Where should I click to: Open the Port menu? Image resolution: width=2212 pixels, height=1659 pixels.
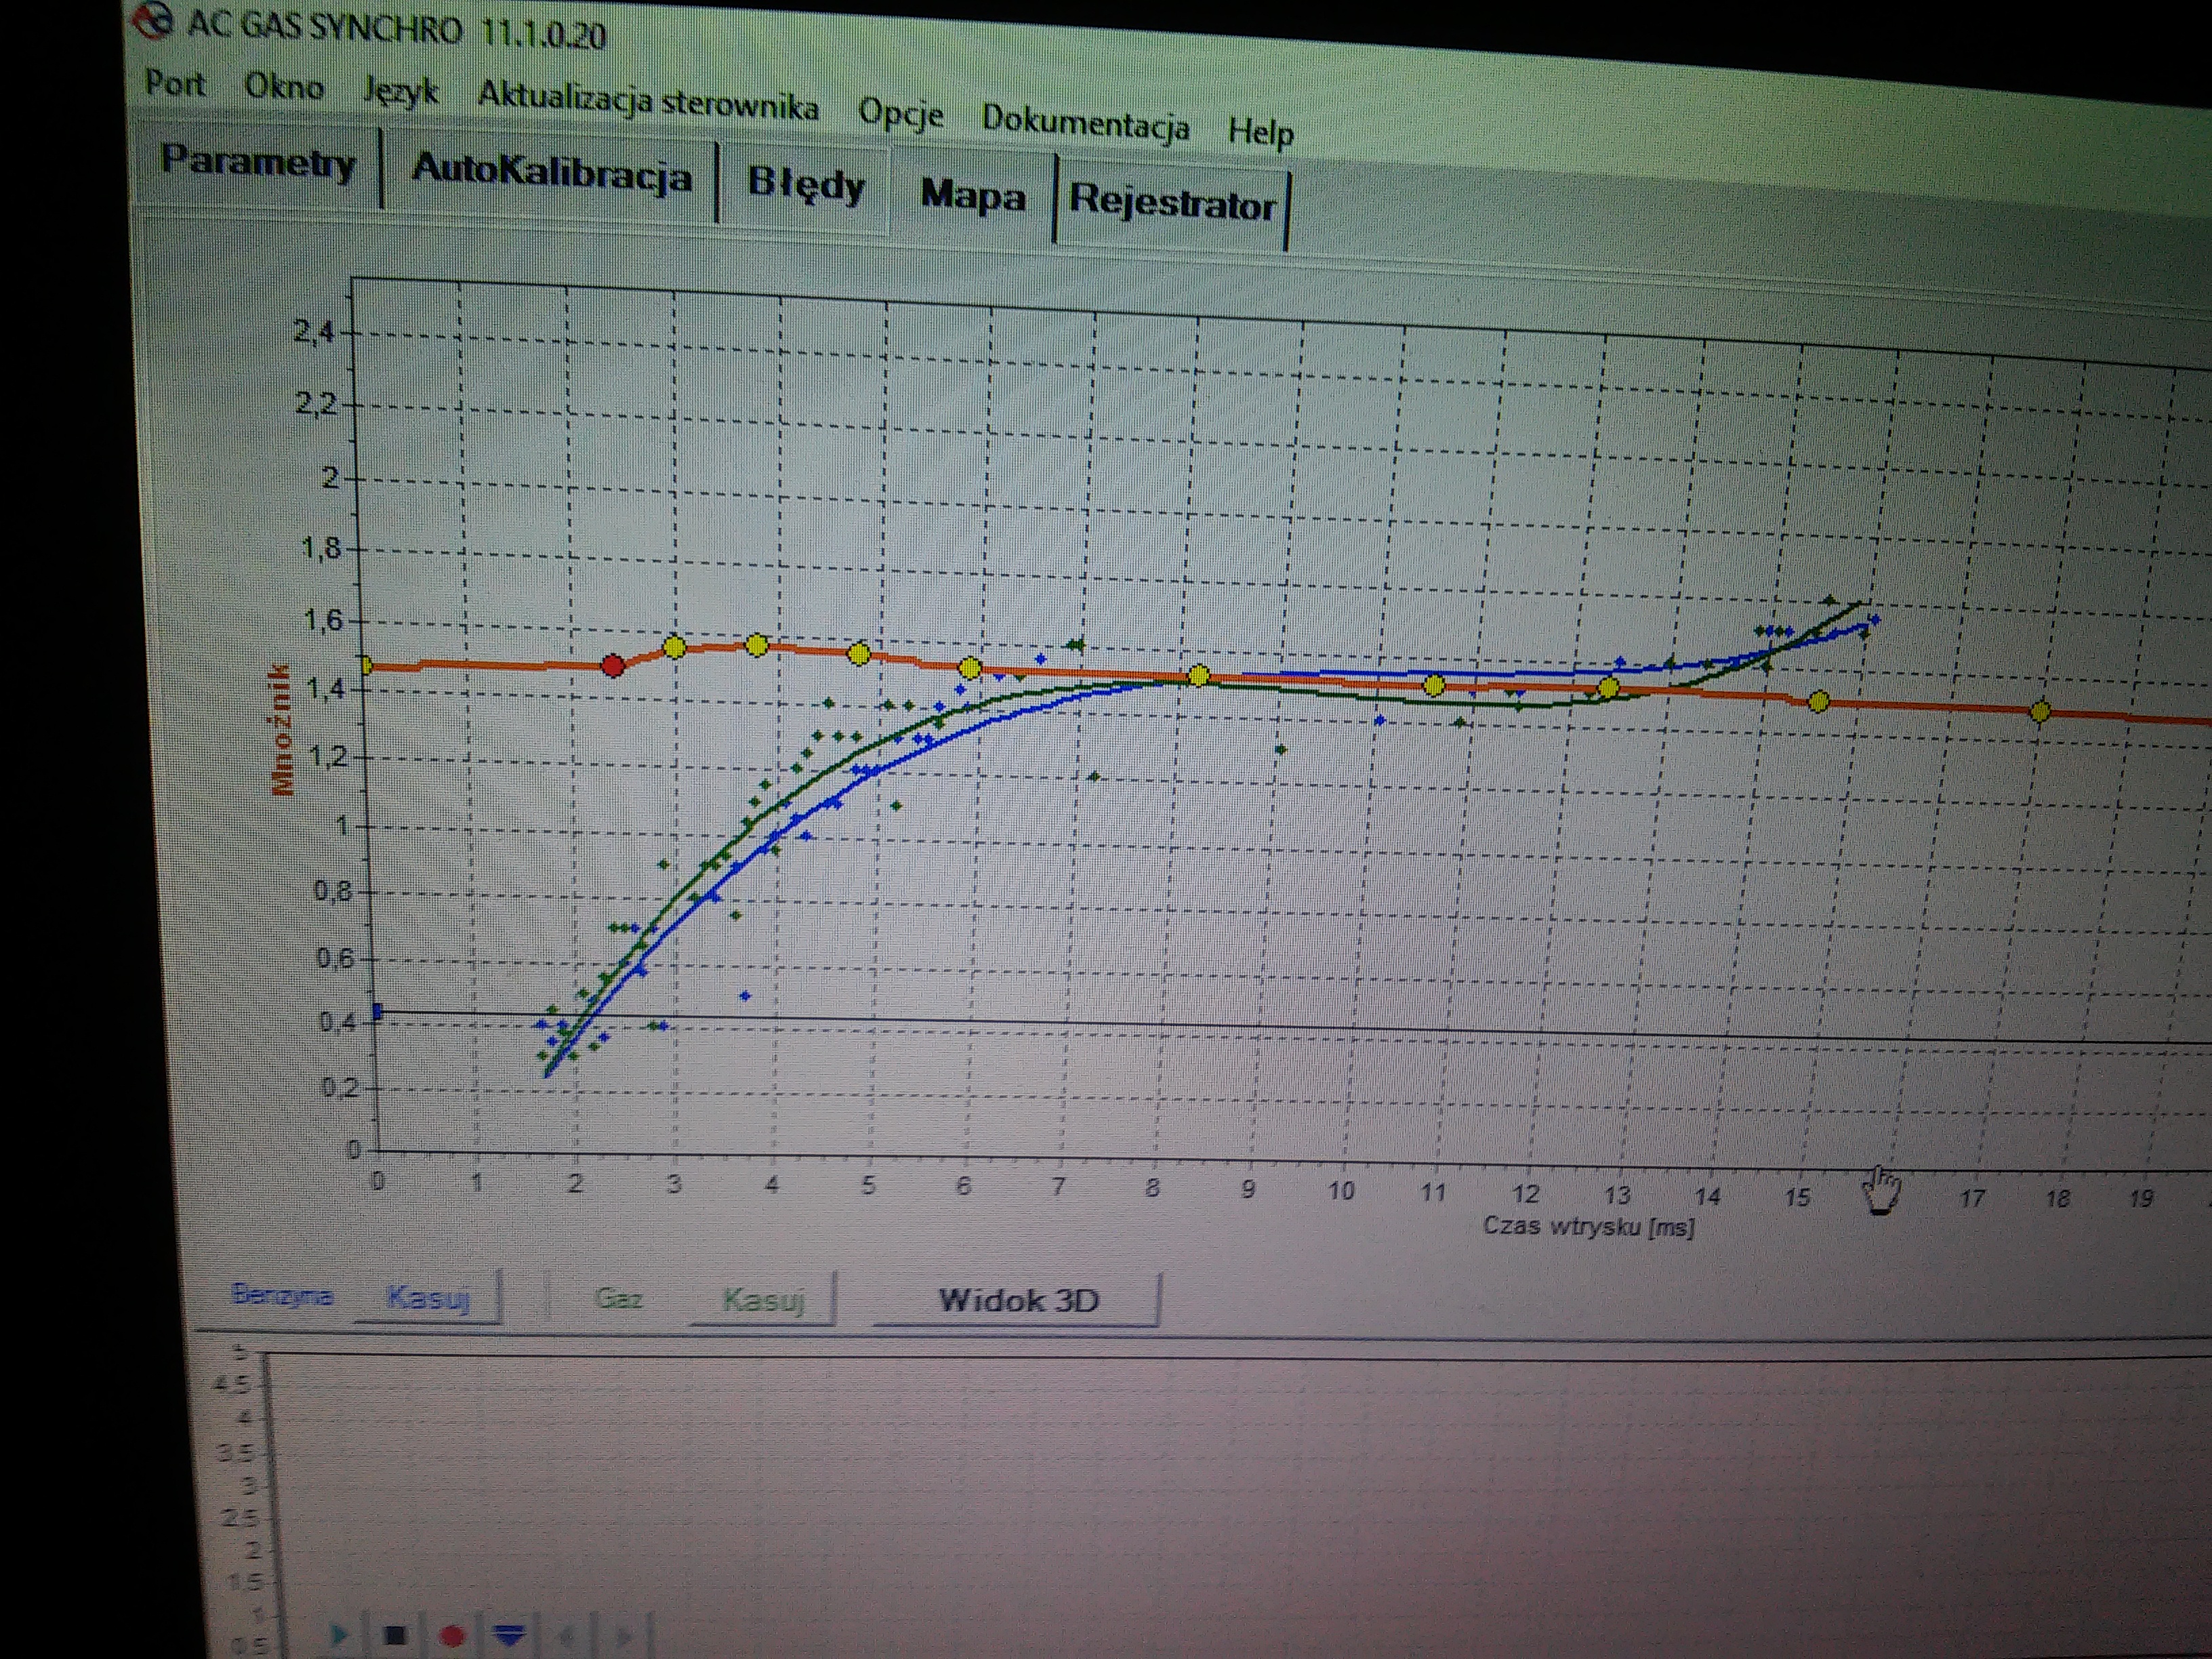pos(175,83)
